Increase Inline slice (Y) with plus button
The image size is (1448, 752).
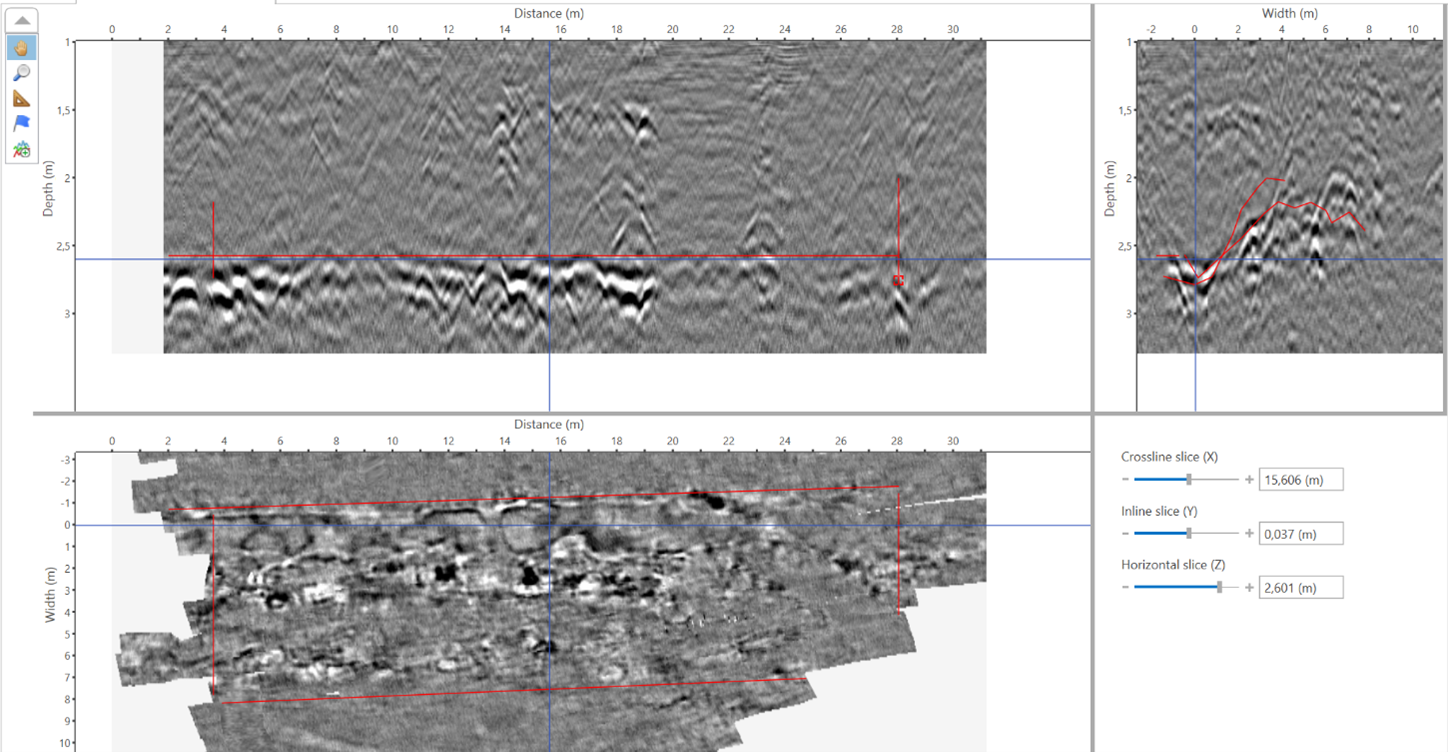click(x=1249, y=534)
